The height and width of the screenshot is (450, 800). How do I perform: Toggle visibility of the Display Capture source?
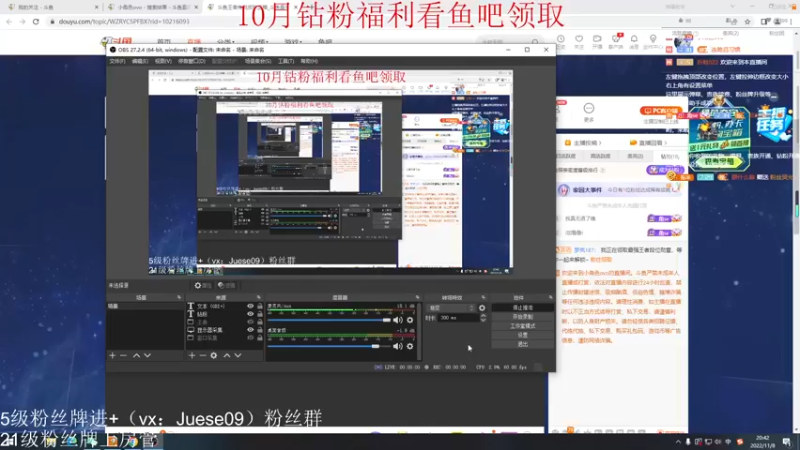coord(251,330)
